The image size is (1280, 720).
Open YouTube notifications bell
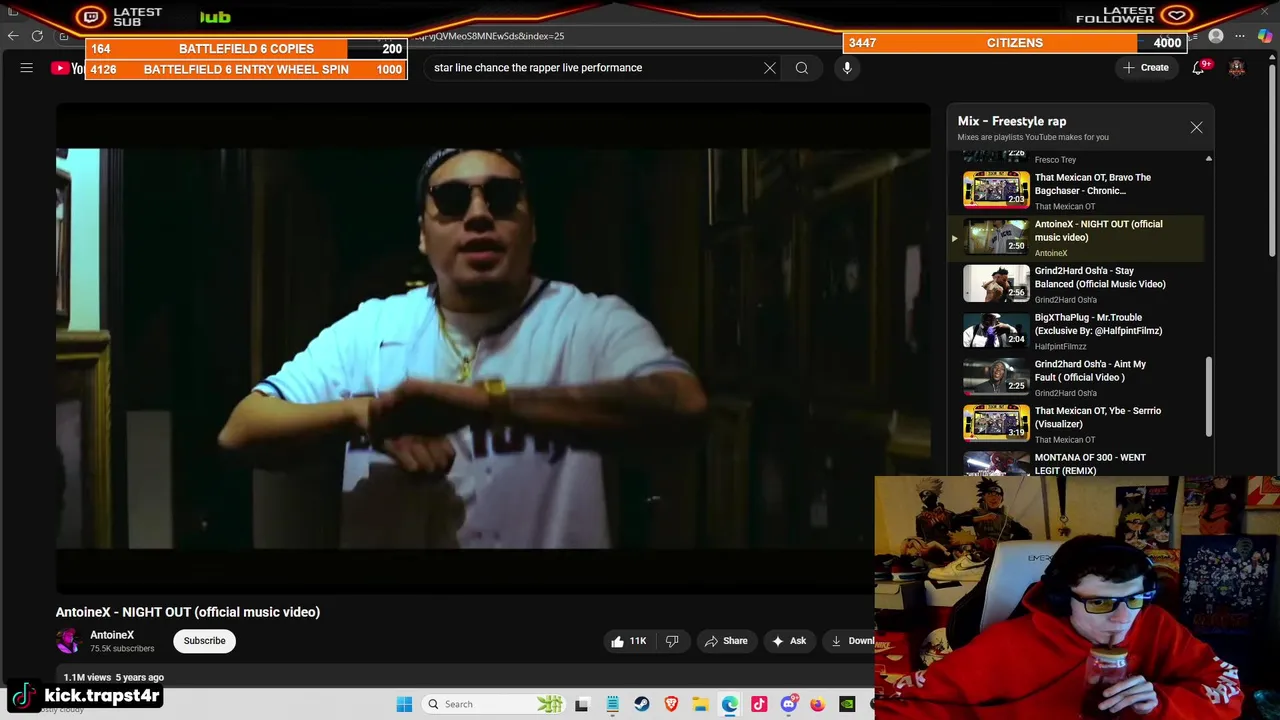(1198, 68)
